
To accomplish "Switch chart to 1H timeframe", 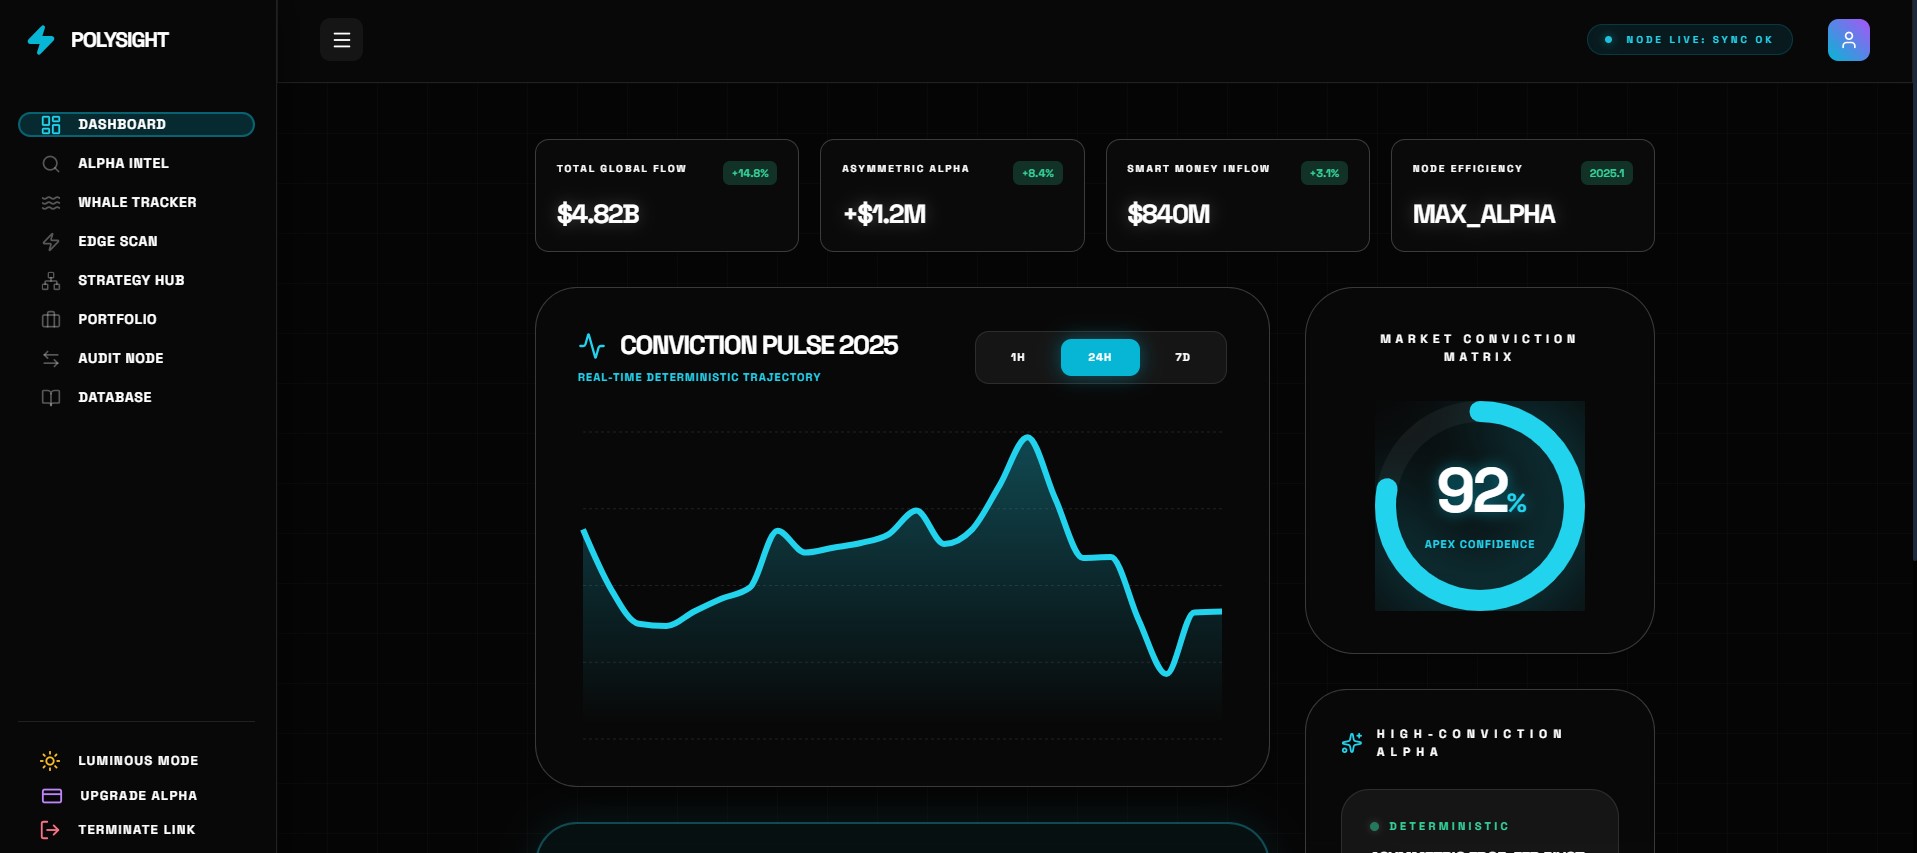I will pos(1017,357).
